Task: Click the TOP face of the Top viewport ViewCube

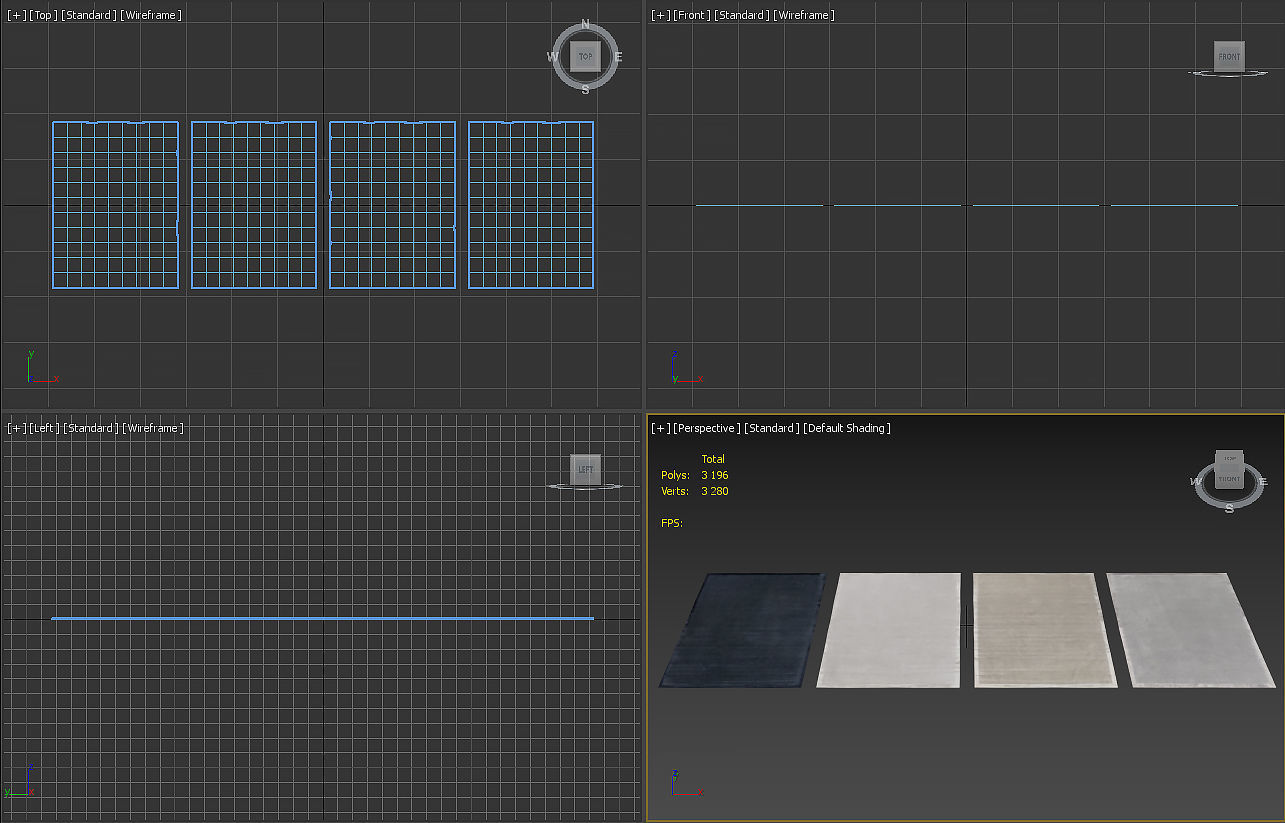Action: [585, 57]
